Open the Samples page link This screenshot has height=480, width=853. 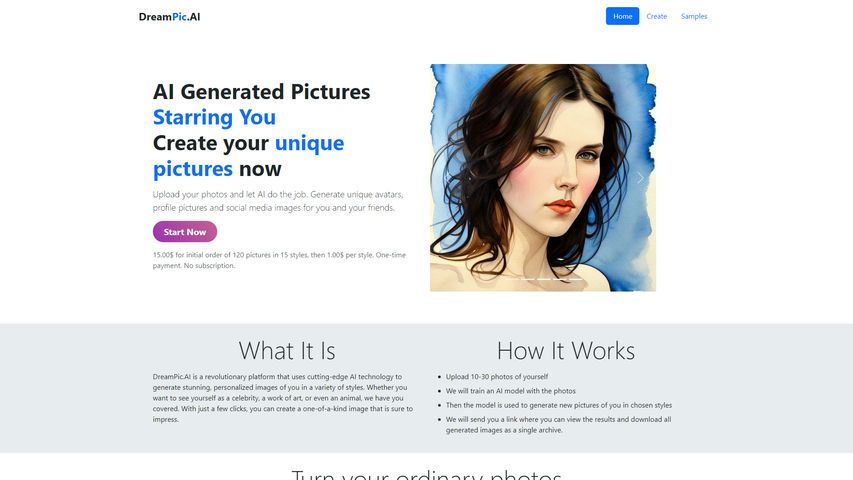coord(694,16)
